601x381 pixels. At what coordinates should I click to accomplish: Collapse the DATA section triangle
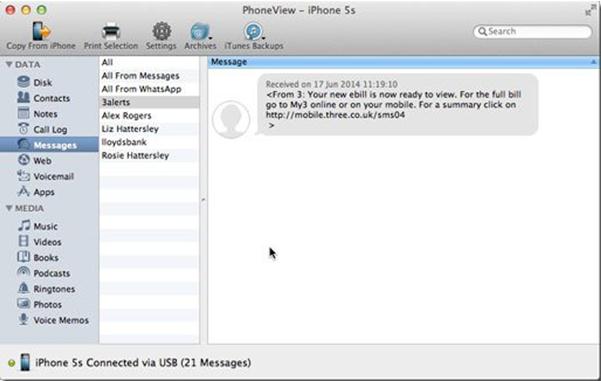tap(9, 64)
